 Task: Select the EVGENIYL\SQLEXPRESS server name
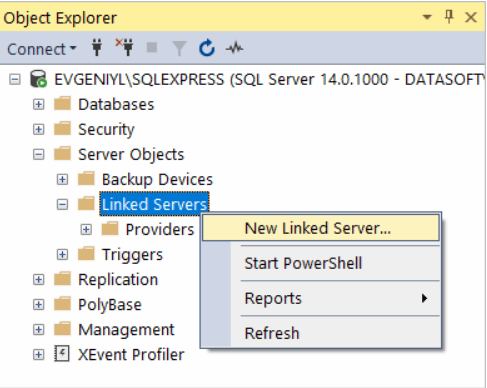click(x=269, y=80)
